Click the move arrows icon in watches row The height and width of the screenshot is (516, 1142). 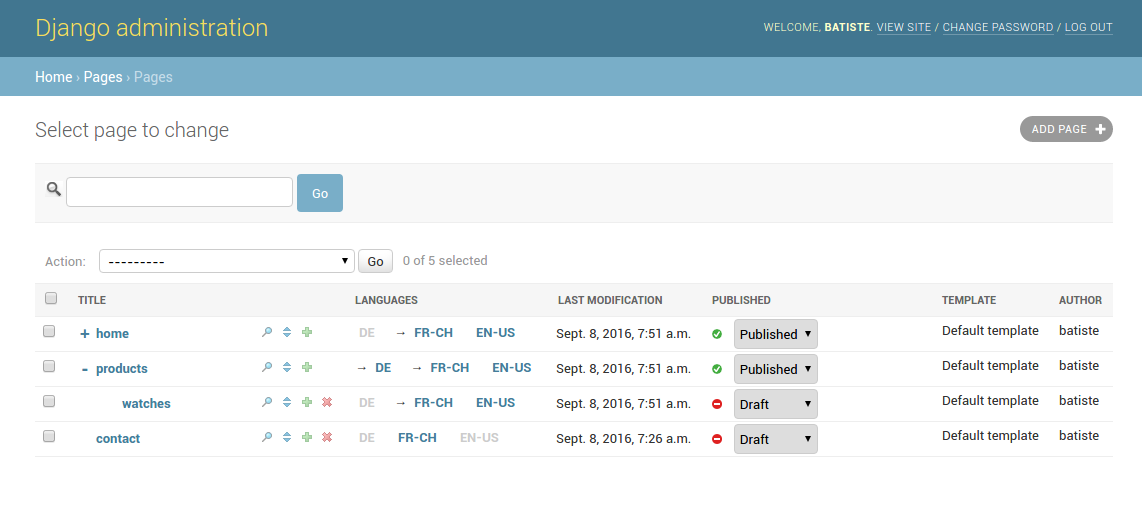(x=287, y=402)
